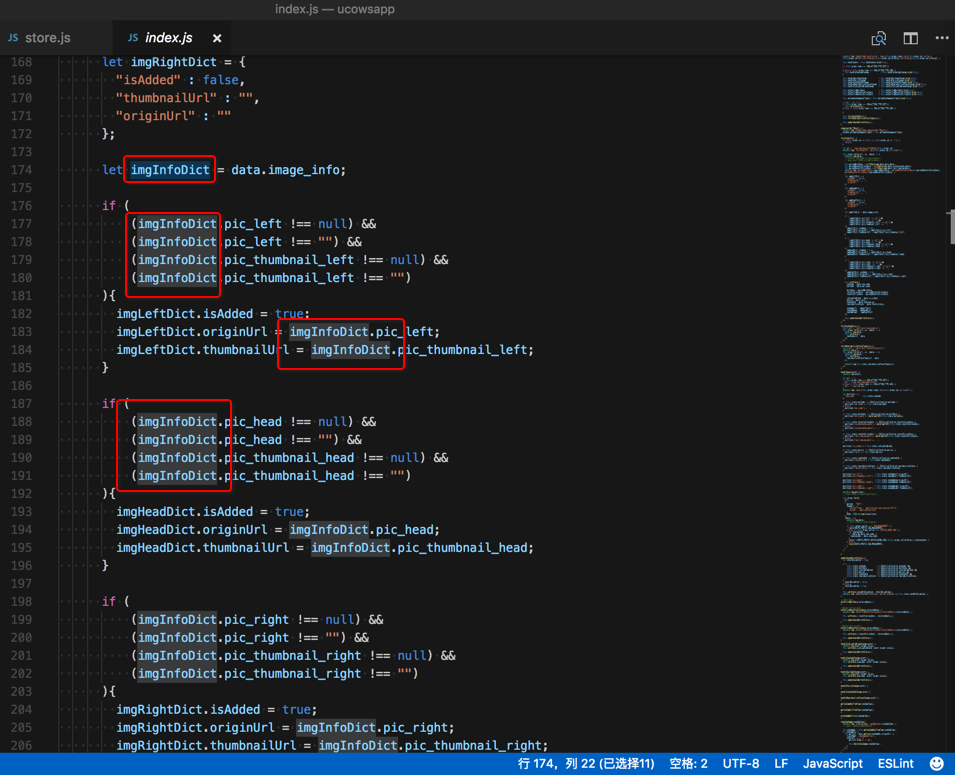Click pic_thumbnail_head on line 190
Viewport: 955px width, 776px height.
[289, 458]
